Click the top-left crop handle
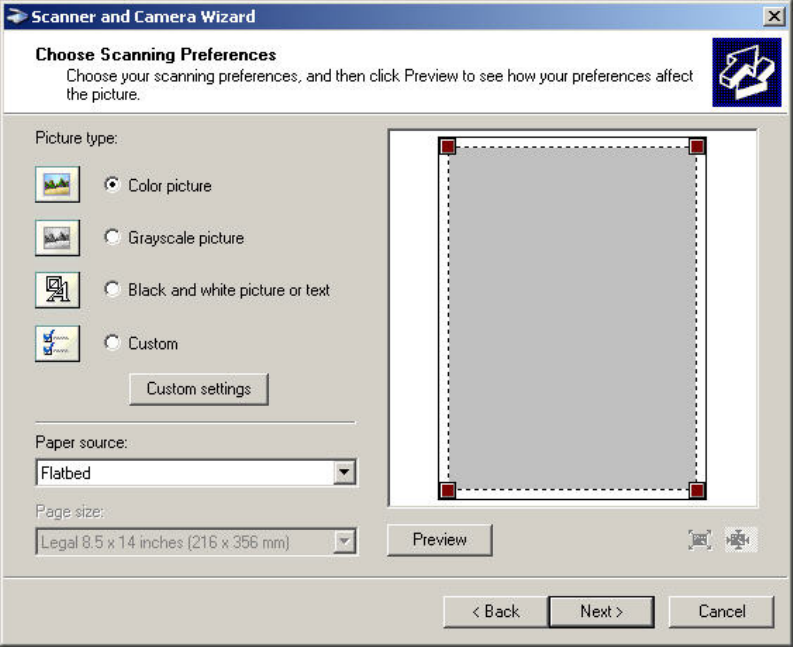 [x=448, y=146]
